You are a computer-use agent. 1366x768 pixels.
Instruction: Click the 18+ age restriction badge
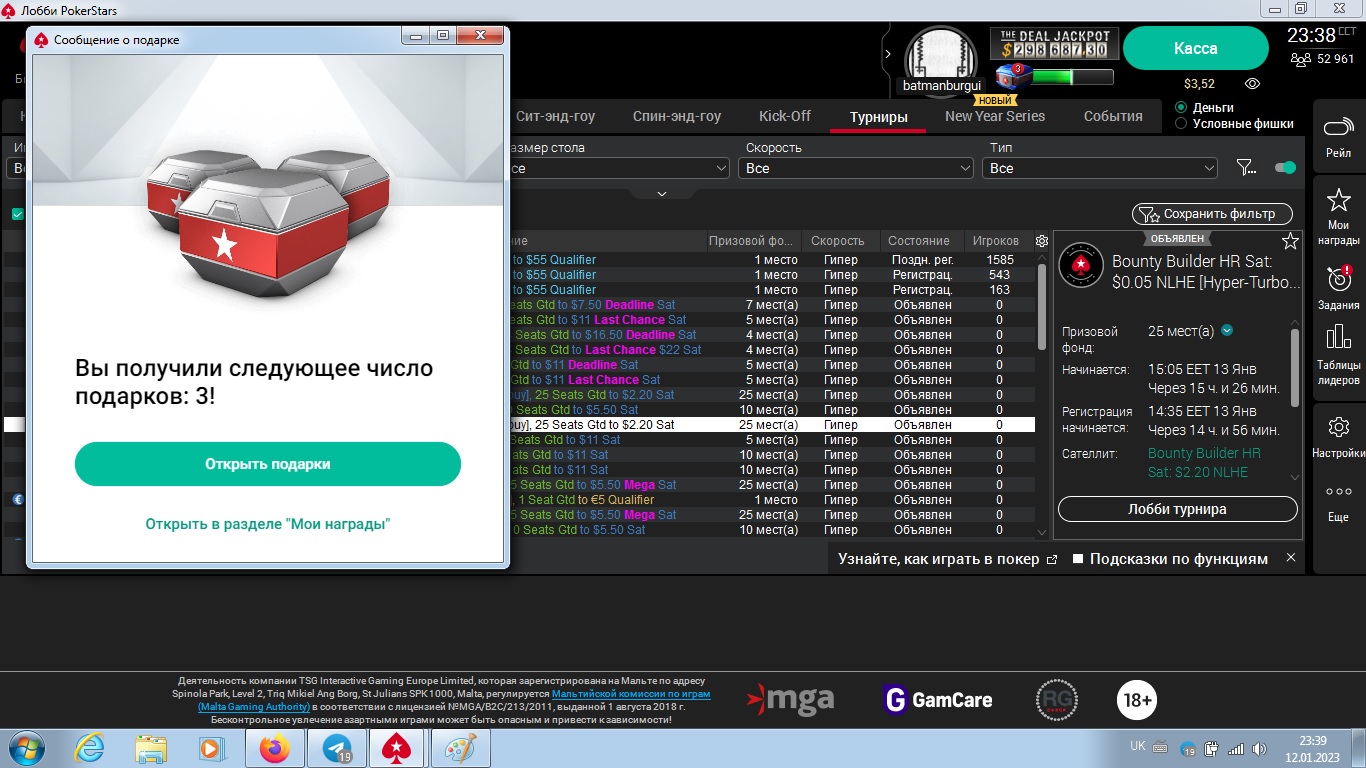point(1137,700)
